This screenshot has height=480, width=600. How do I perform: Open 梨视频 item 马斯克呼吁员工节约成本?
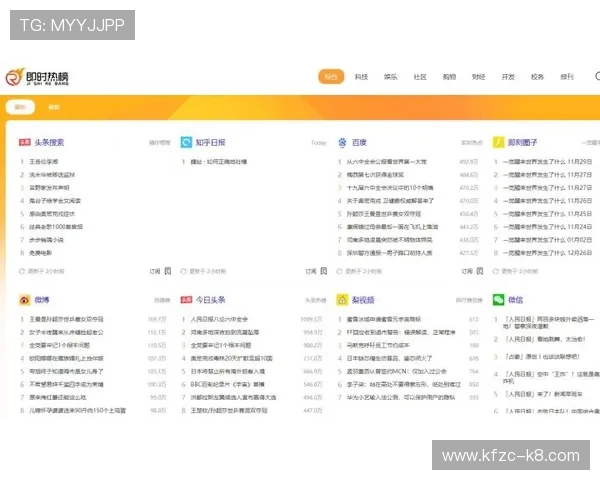pyautogui.click(x=378, y=345)
